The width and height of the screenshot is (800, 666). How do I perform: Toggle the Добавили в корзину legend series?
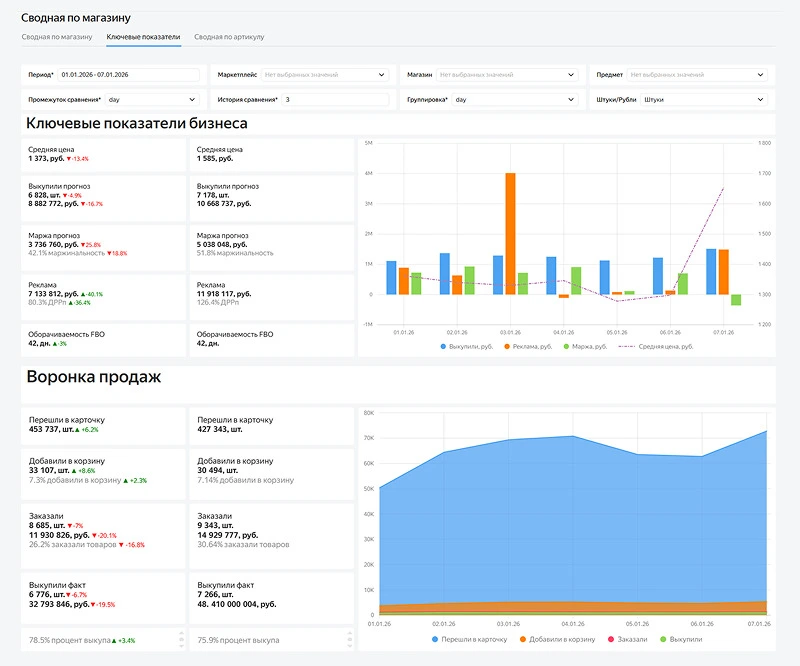(x=557, y=639)
